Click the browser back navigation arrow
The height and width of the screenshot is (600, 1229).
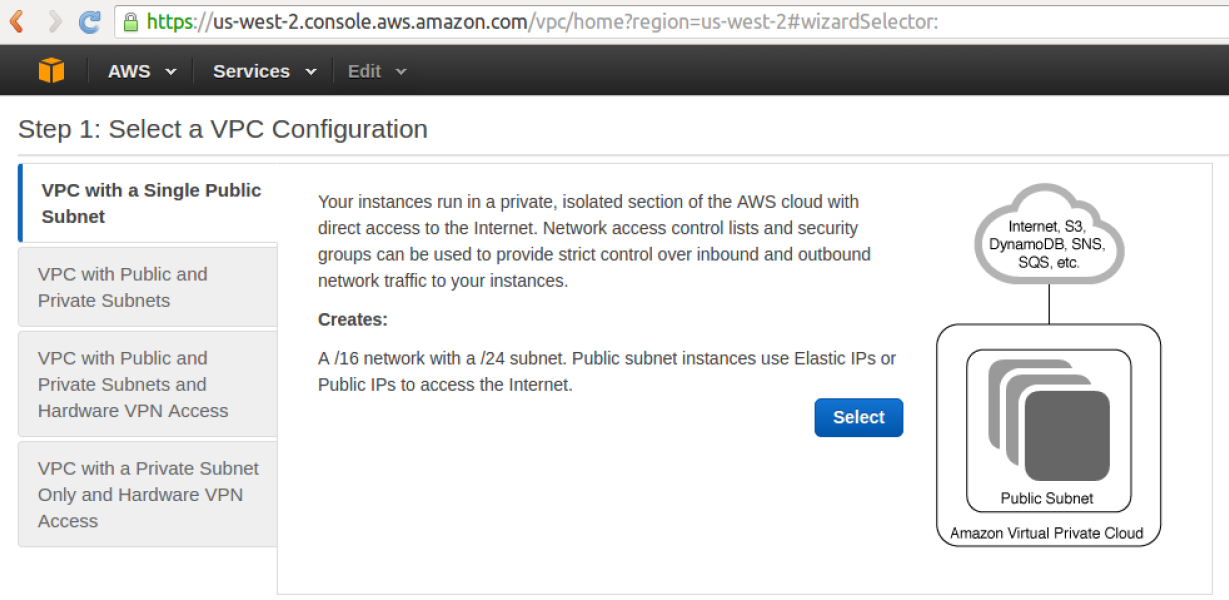click(x=14, y=20)
